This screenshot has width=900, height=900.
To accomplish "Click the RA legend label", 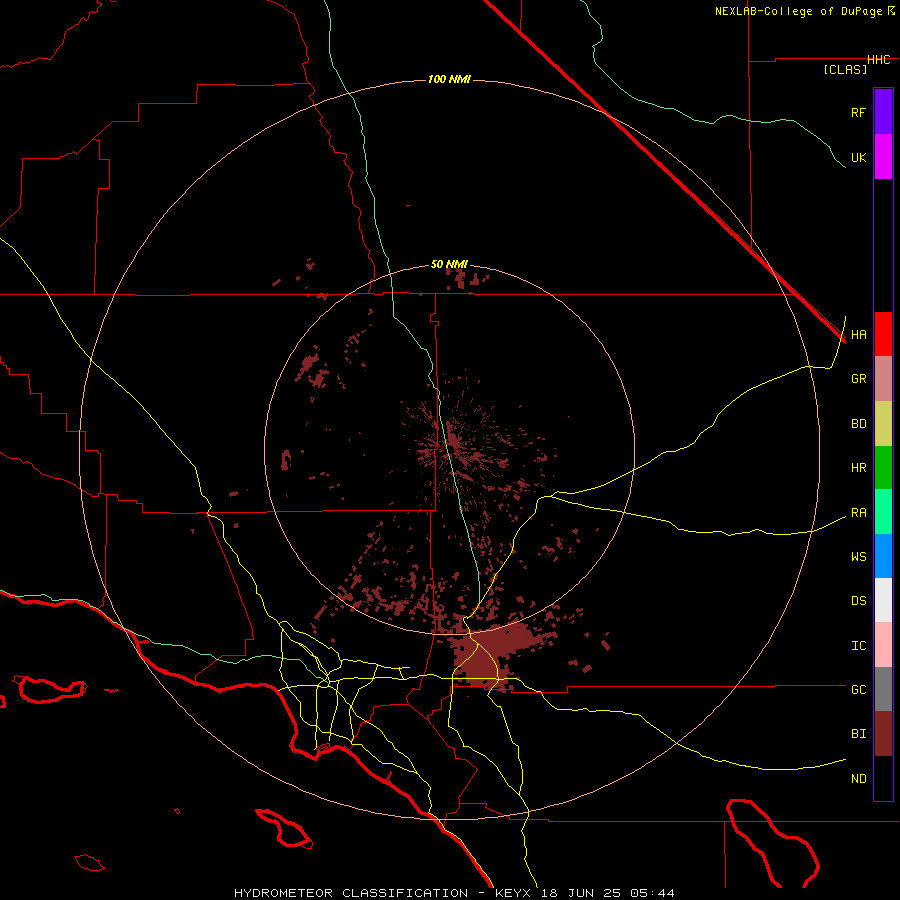I will [x=858, y=513].
